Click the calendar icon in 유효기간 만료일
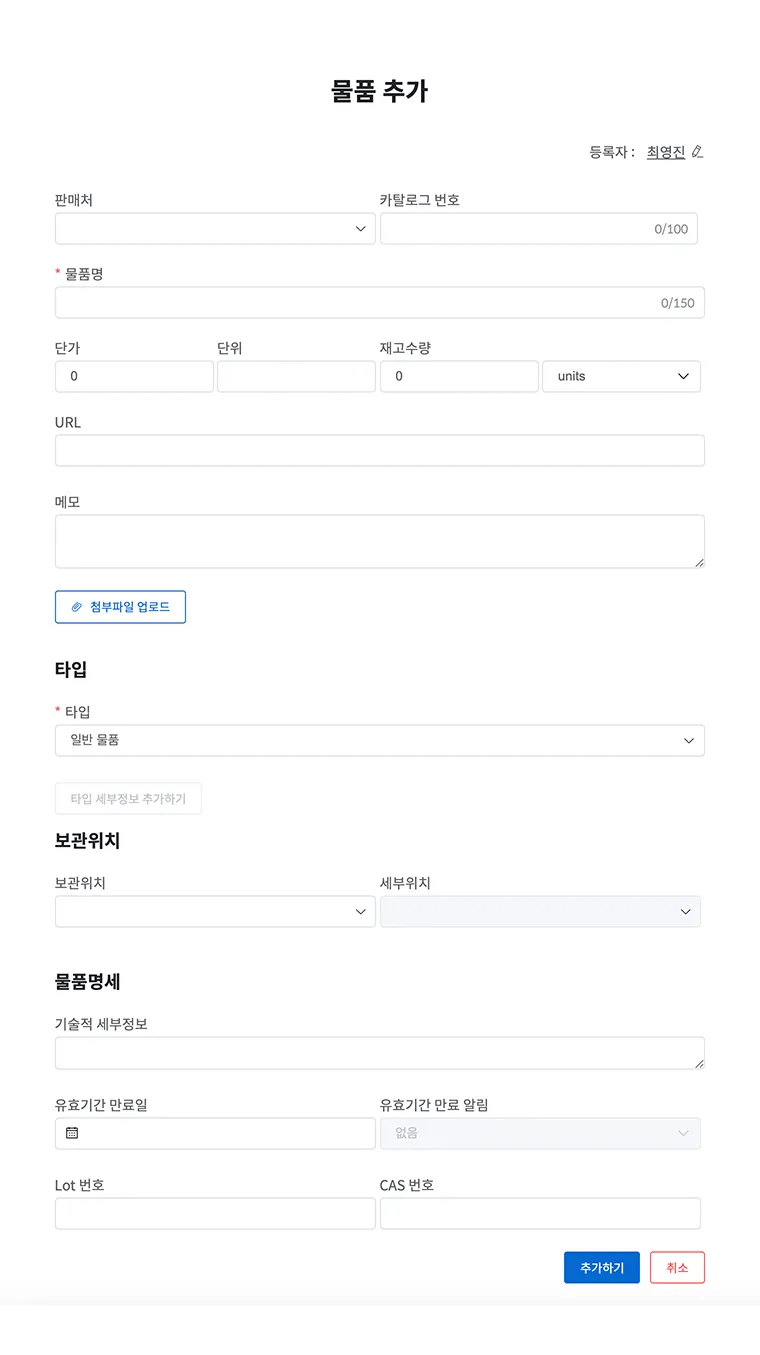 point(72,1133)
